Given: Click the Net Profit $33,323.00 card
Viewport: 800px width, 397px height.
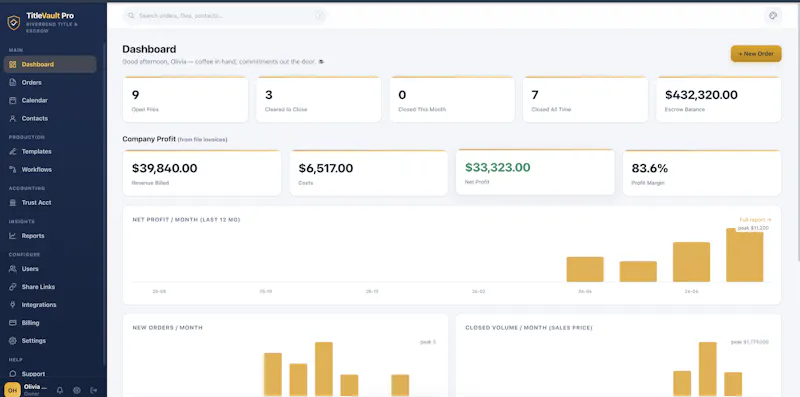Looking at the screenshot, I should point(535,172).
